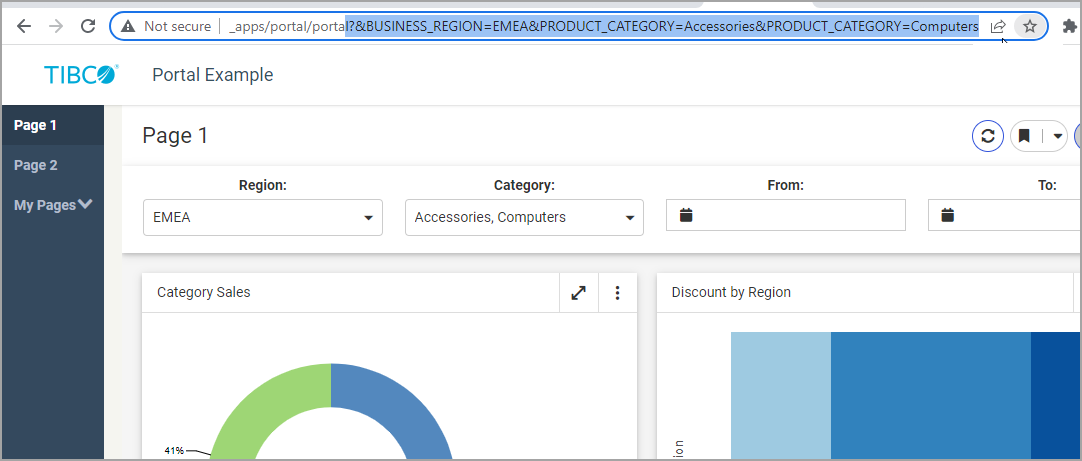Open the Category dropdown with Accessories, Computers
1082x461 pixels.
pos(524,217)
